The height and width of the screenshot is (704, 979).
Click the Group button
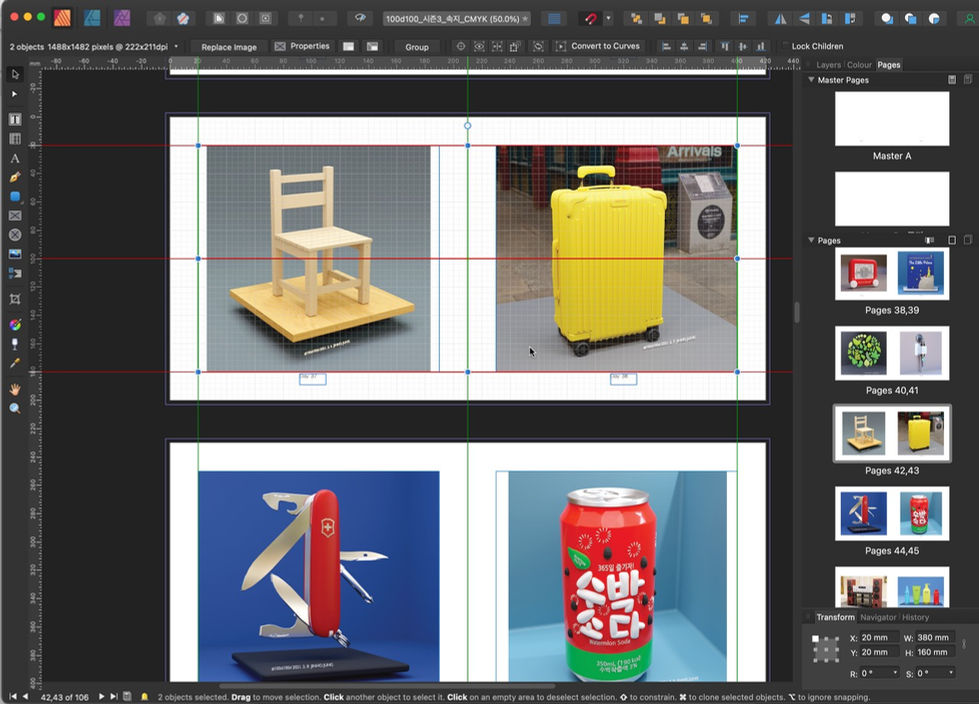416,47
